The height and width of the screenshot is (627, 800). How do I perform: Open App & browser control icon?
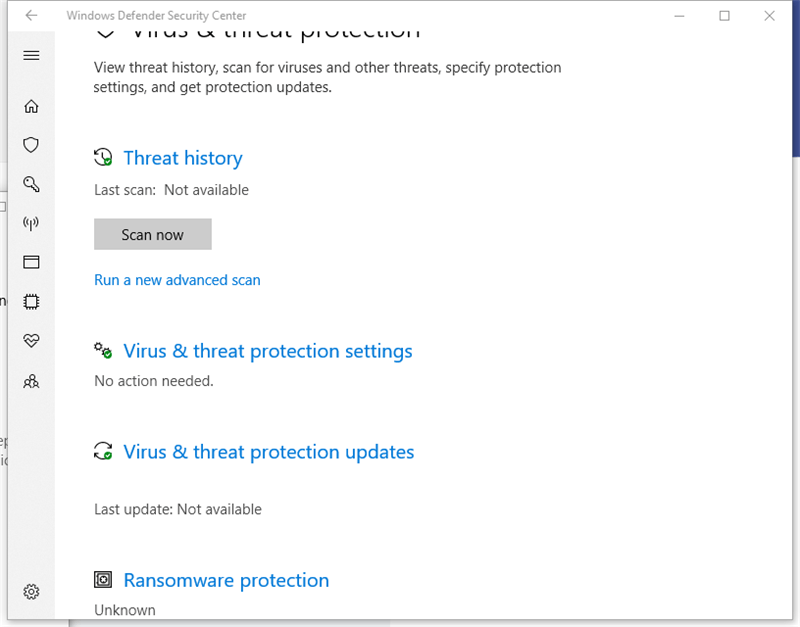tap(31, 262)
